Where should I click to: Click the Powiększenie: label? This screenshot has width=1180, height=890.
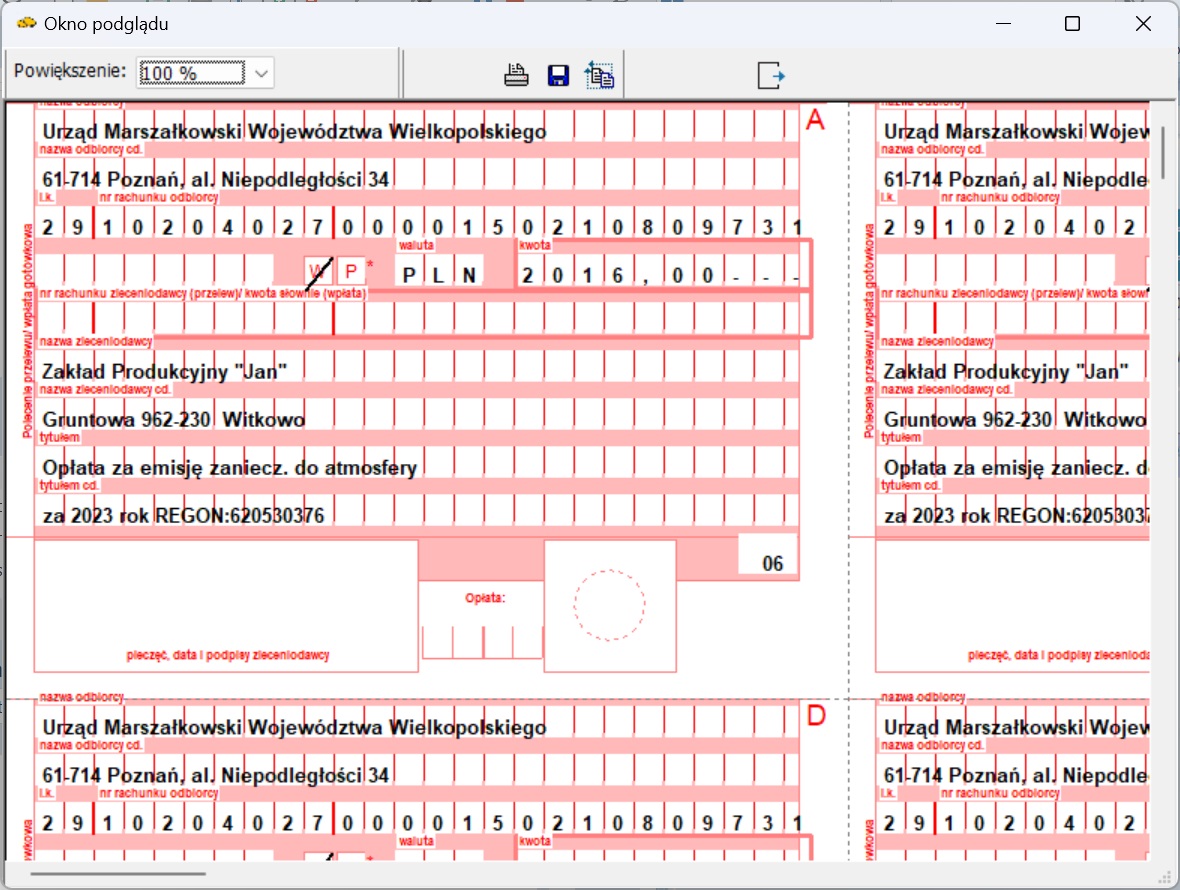[x=70, y=71]
